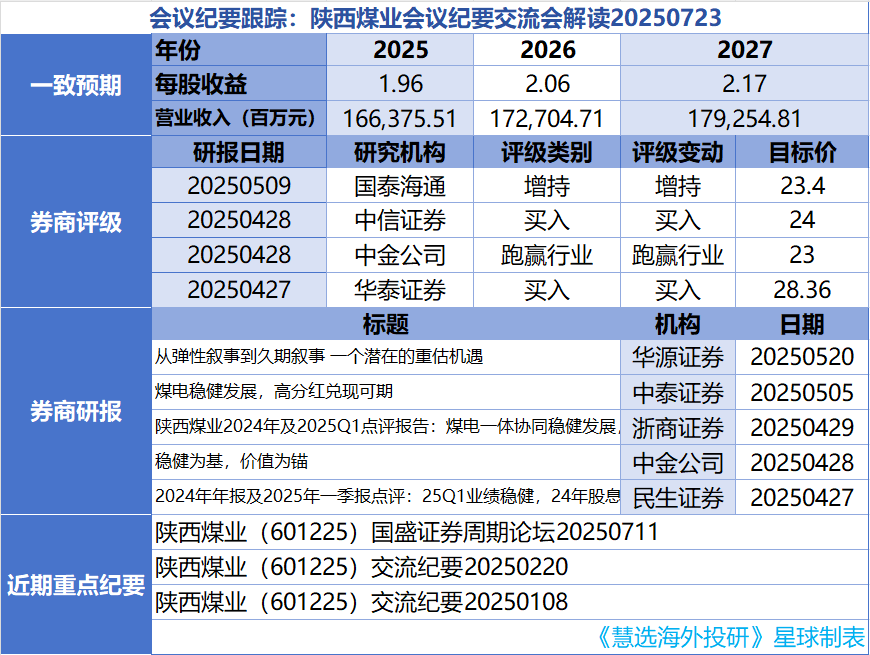Click the 2026 year column header
Image resolution: width=870 pixels, height=655 pixels.
coord(547,50)
